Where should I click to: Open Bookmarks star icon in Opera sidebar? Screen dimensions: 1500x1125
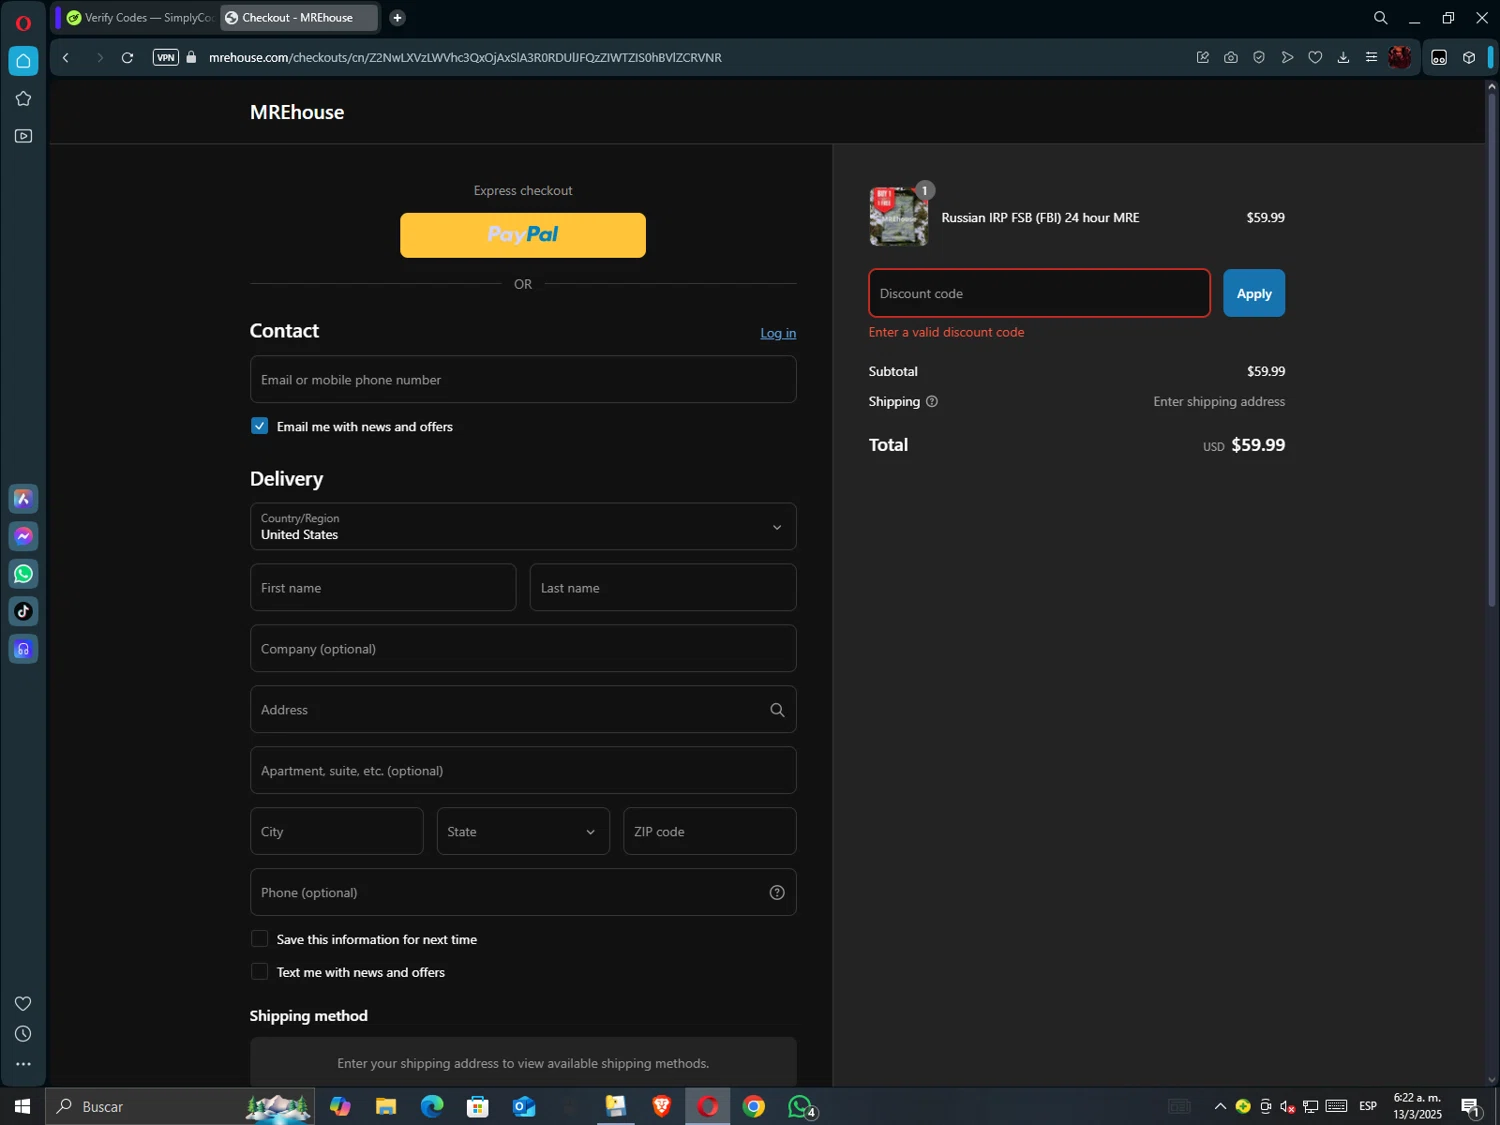pyautogui.click(x=23, y=98)
